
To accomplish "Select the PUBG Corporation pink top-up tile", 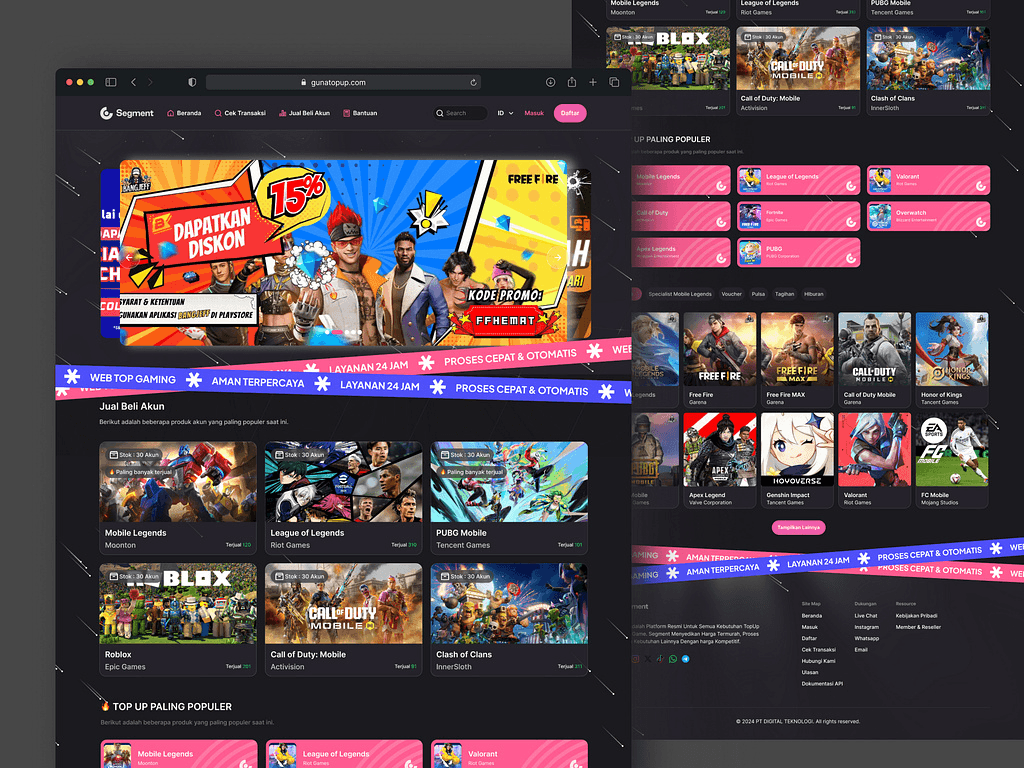I will click(799, 252).
